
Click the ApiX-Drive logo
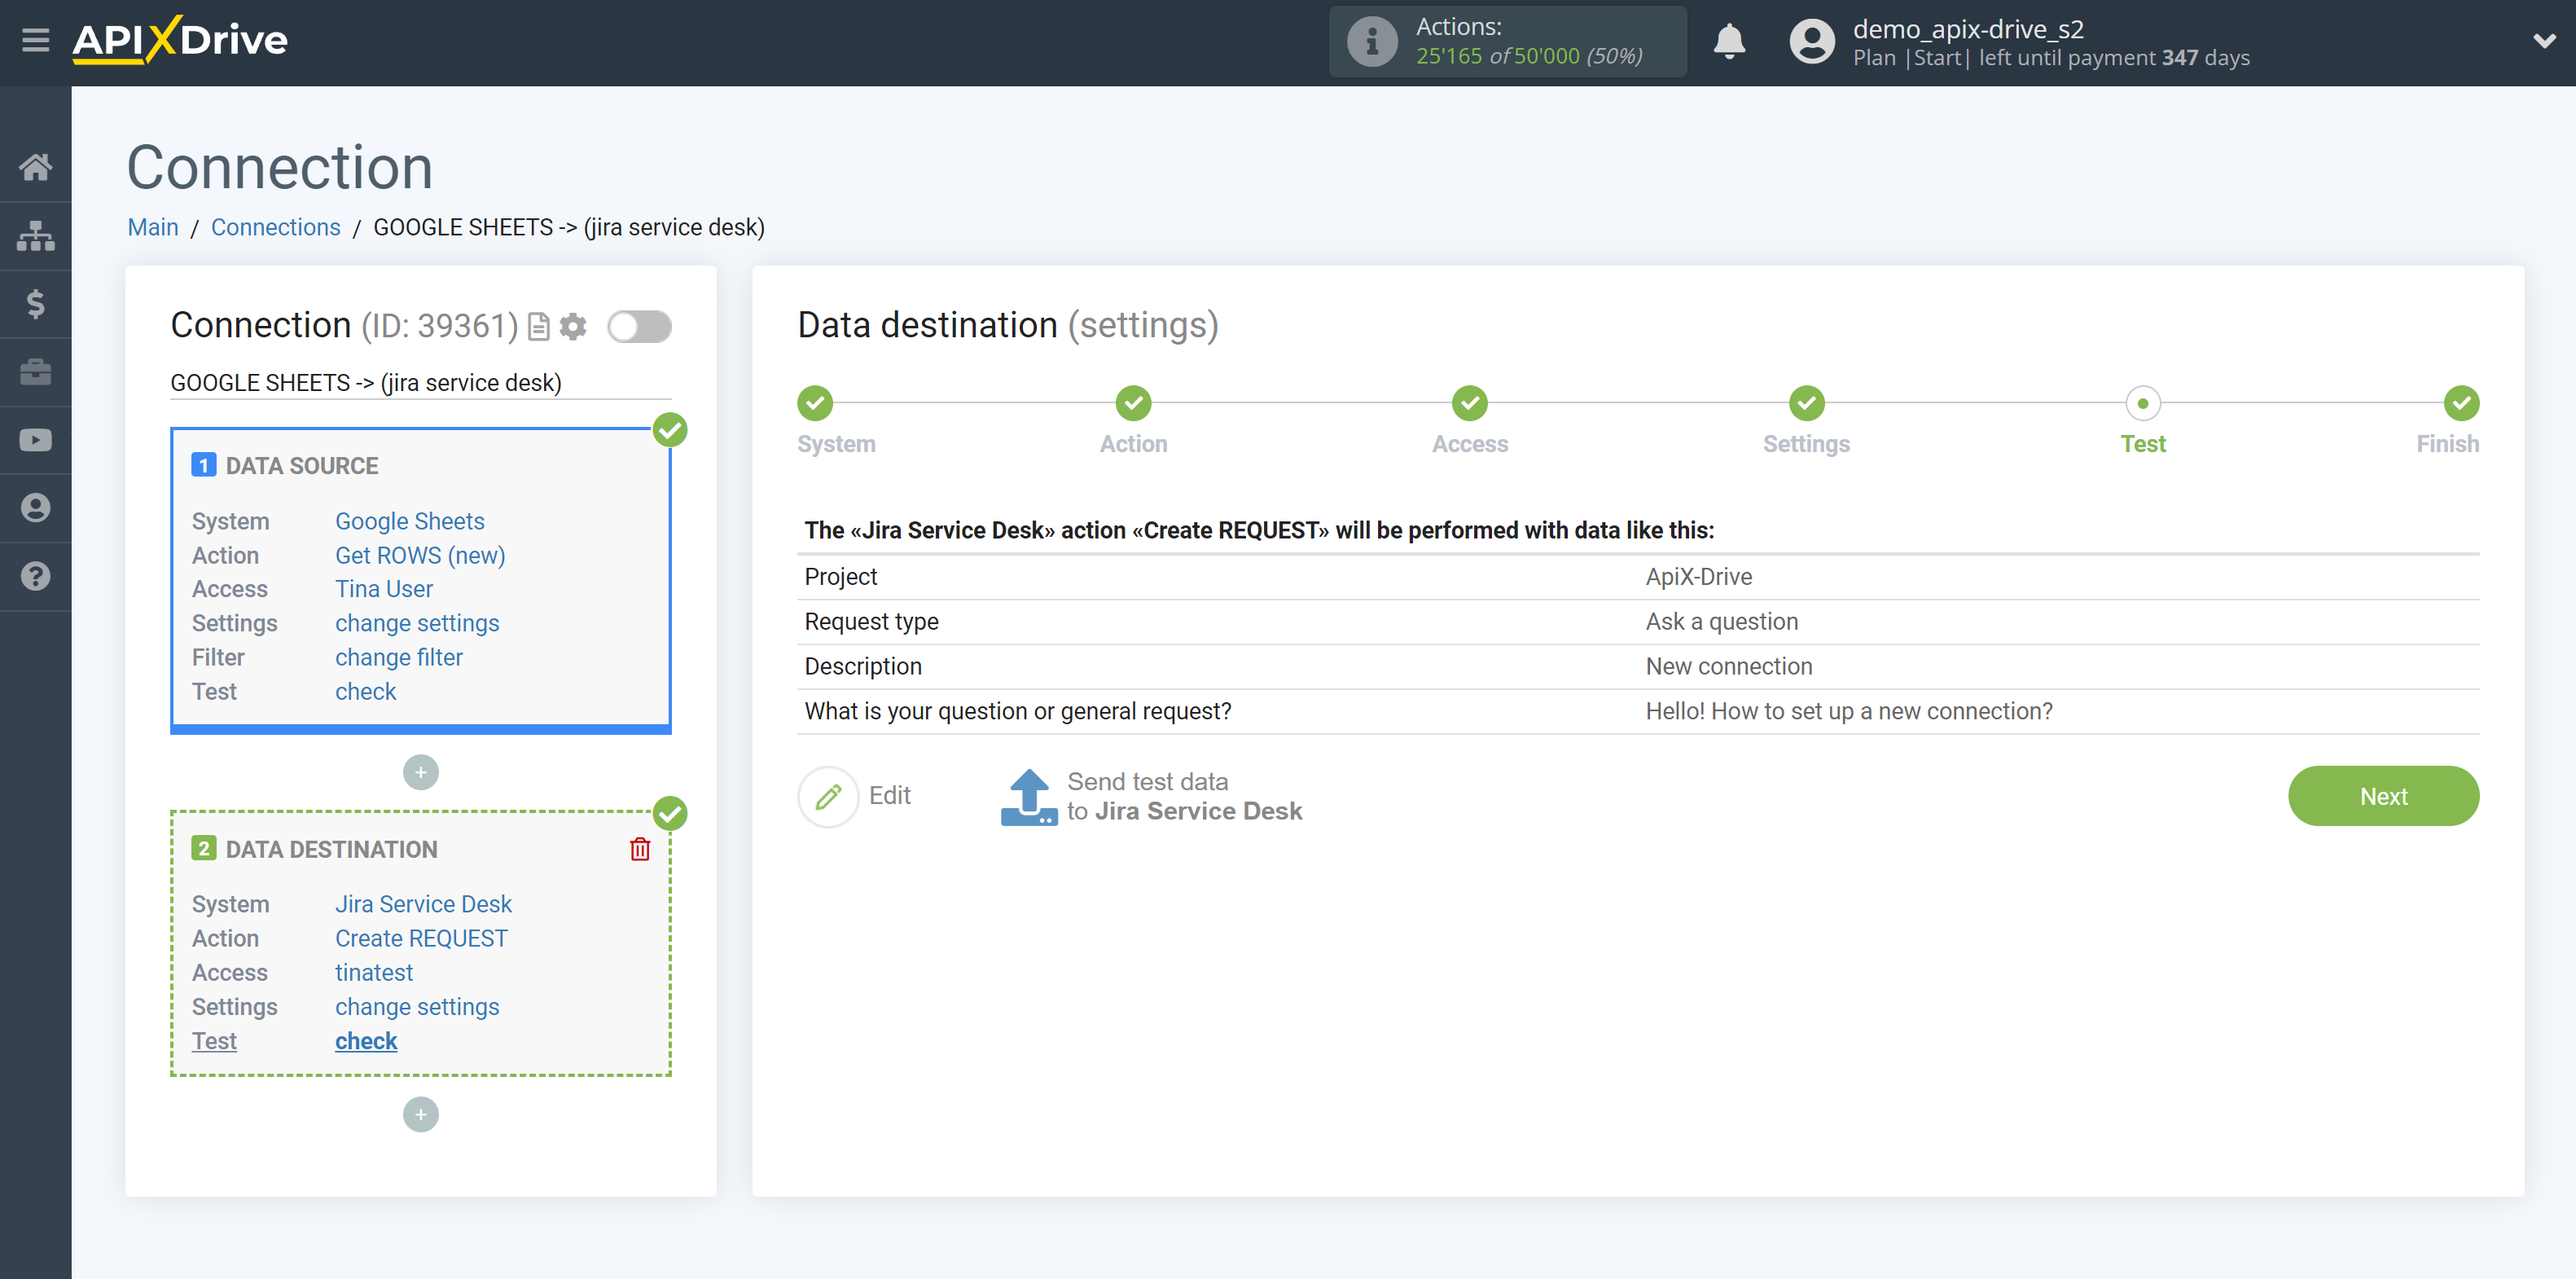tap(180, 40)
